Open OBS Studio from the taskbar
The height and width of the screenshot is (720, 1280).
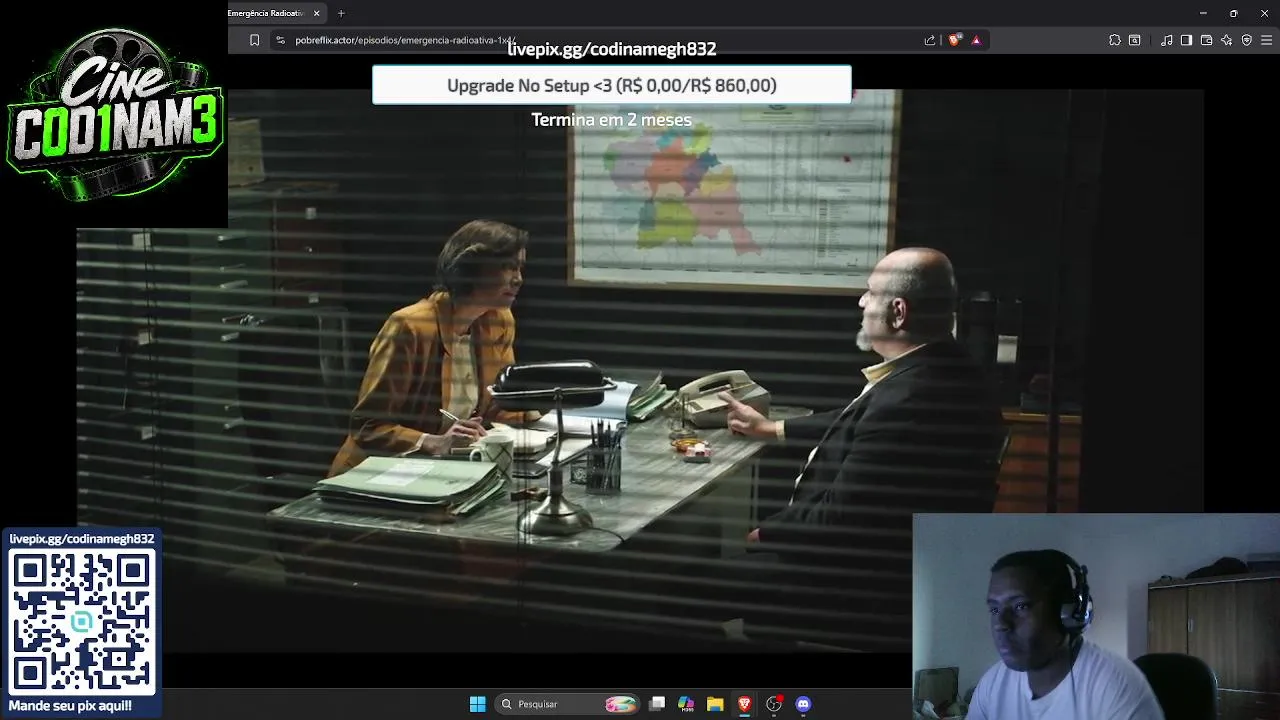774,704
